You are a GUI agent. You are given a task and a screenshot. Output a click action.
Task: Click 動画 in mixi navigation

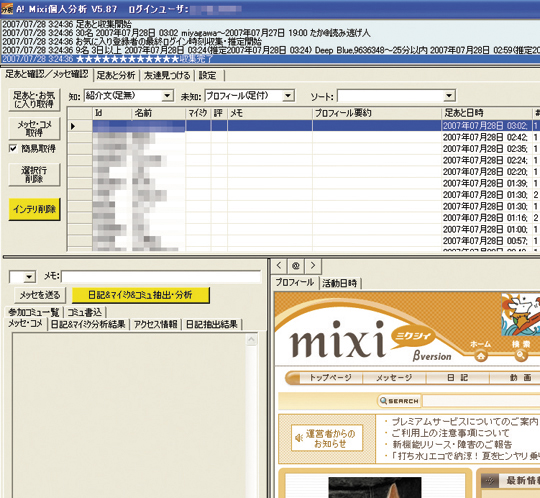coord(520,378)
